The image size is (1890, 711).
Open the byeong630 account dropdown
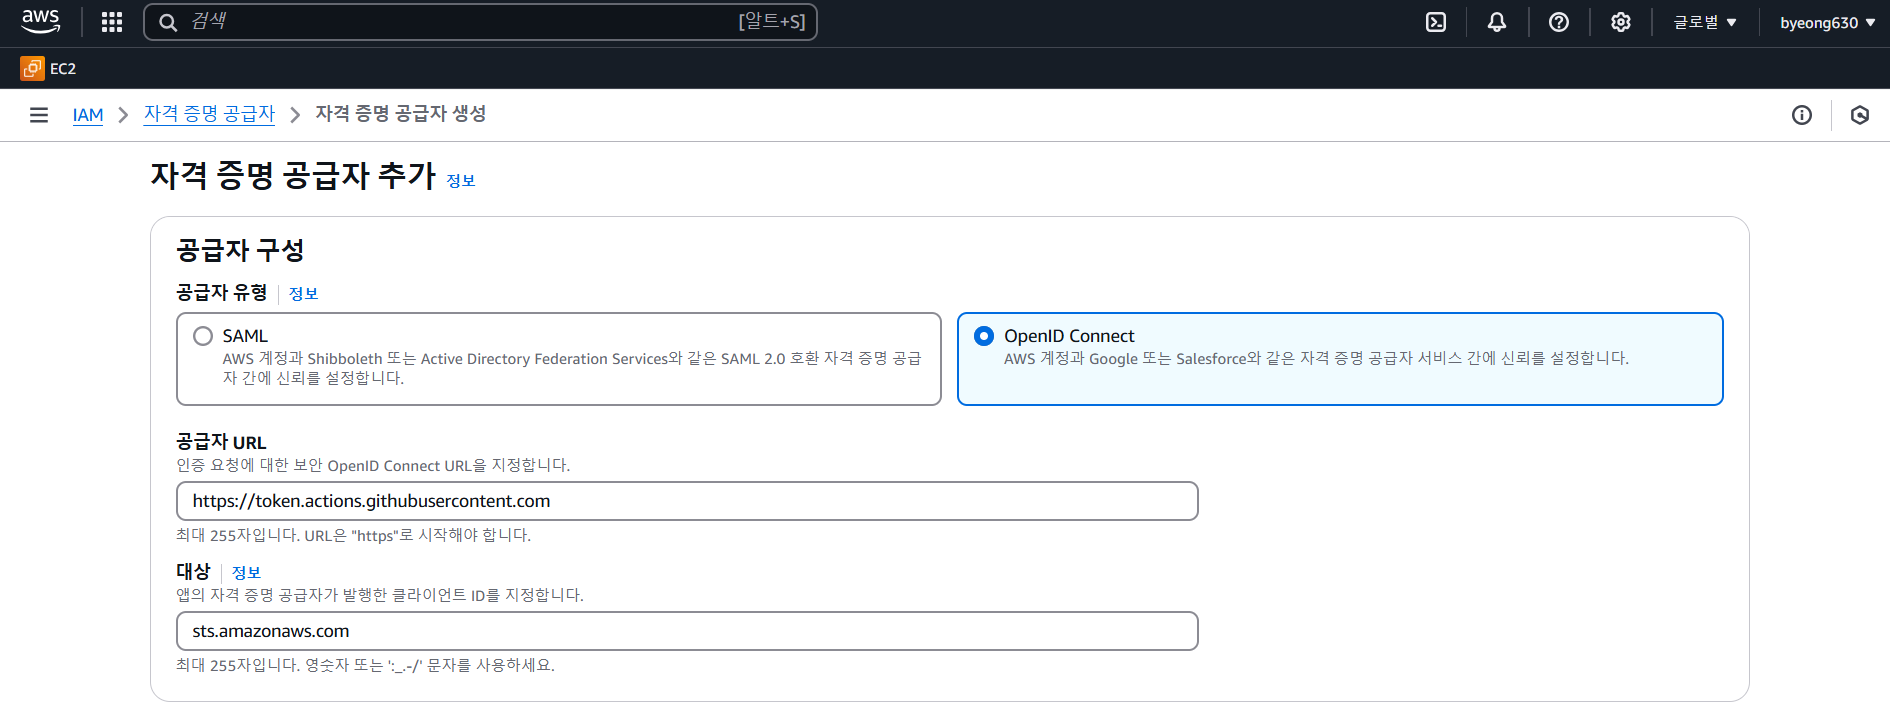tap(1827, 22)
